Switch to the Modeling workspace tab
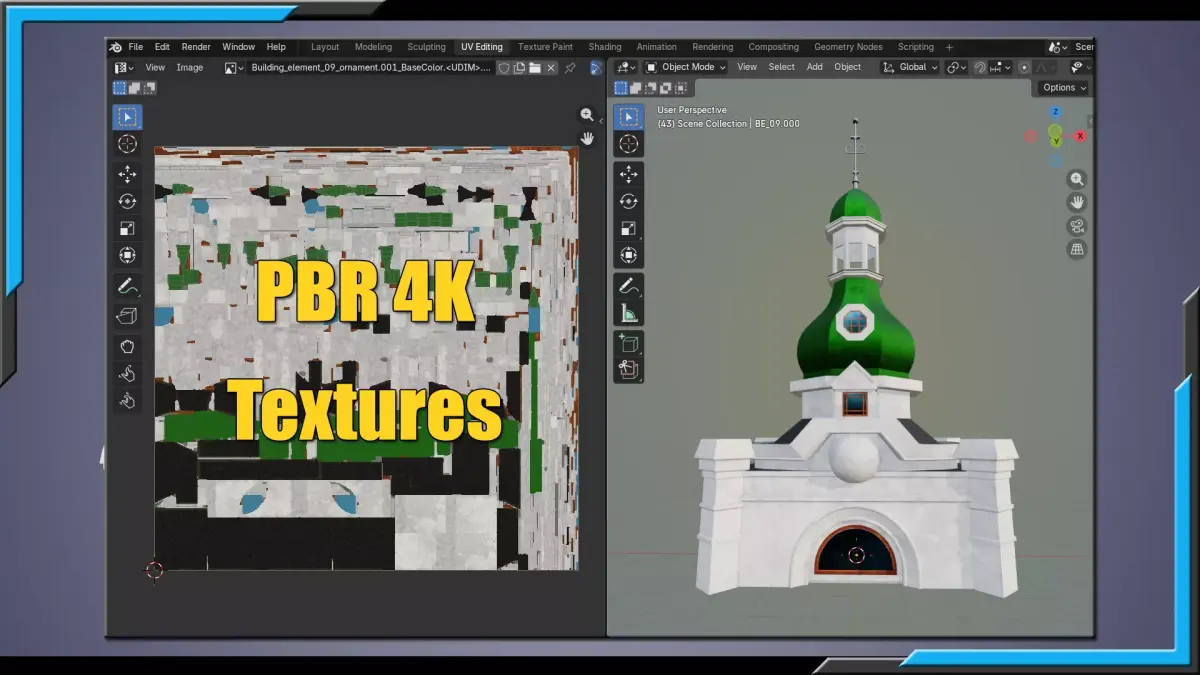 pyautogui.click(x=373, y=47)
